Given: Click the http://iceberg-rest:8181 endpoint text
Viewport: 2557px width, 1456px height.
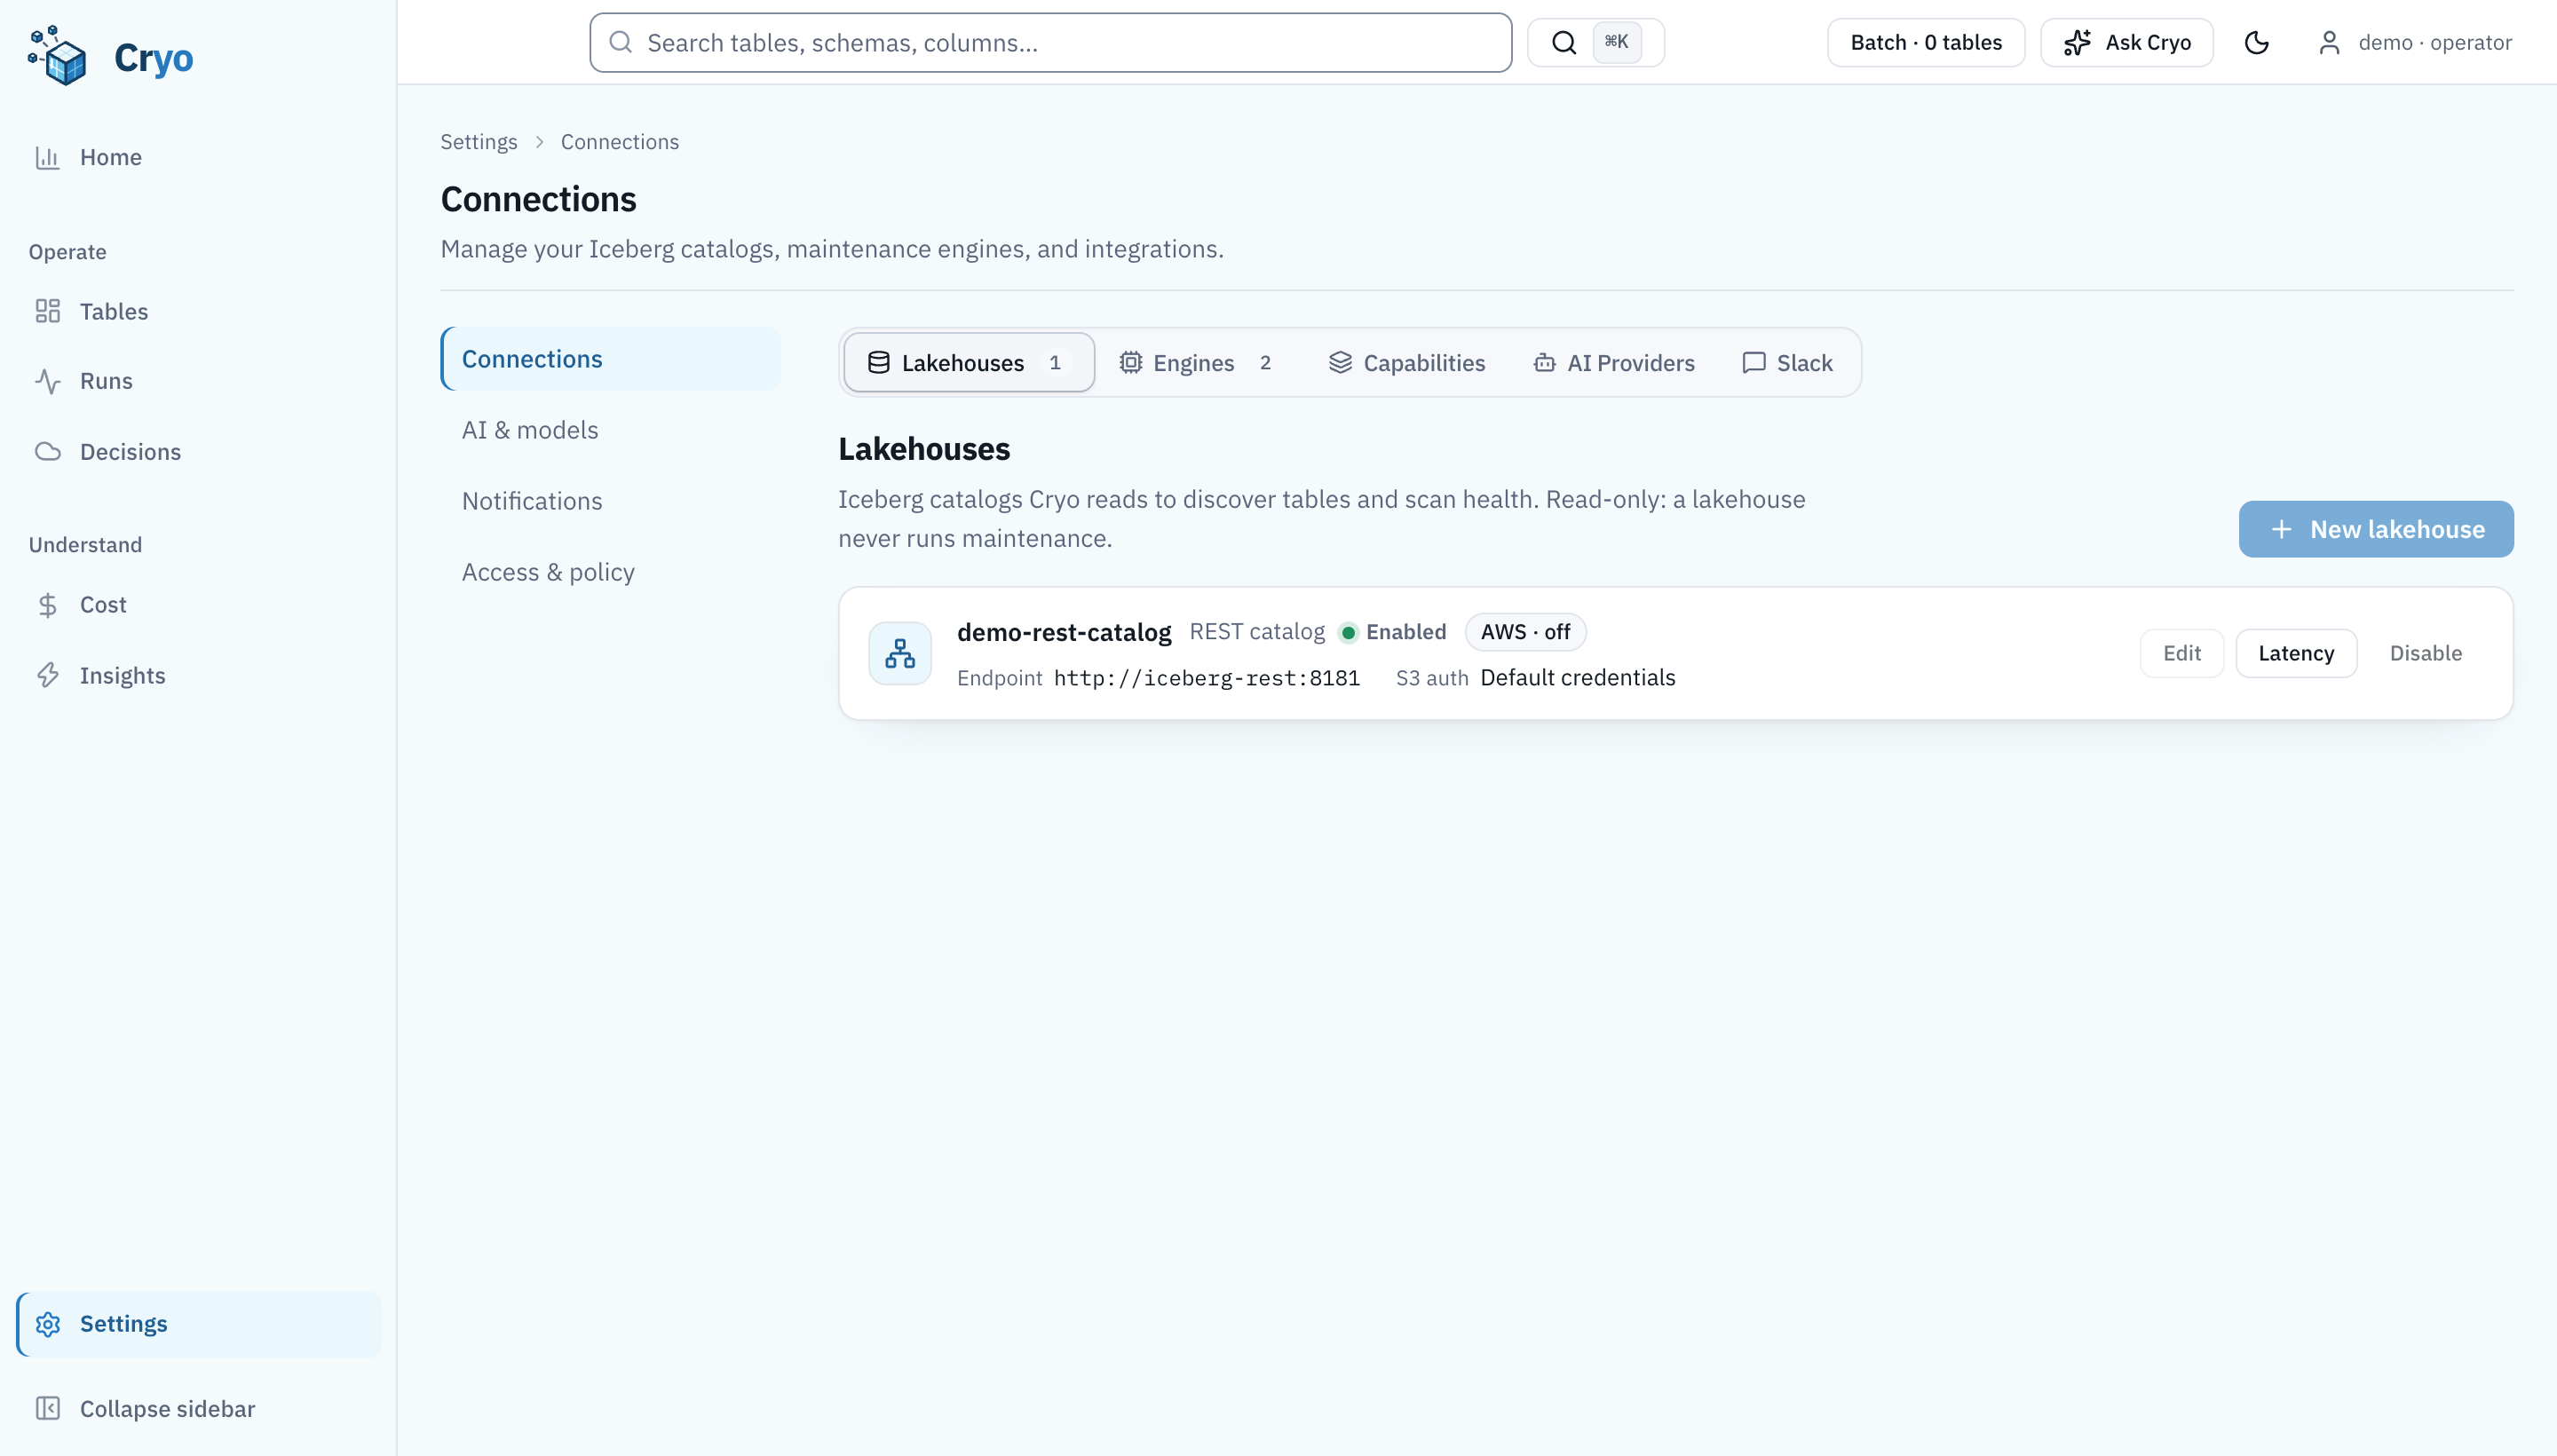Looking at the screenshot, I should (1207, 678).
